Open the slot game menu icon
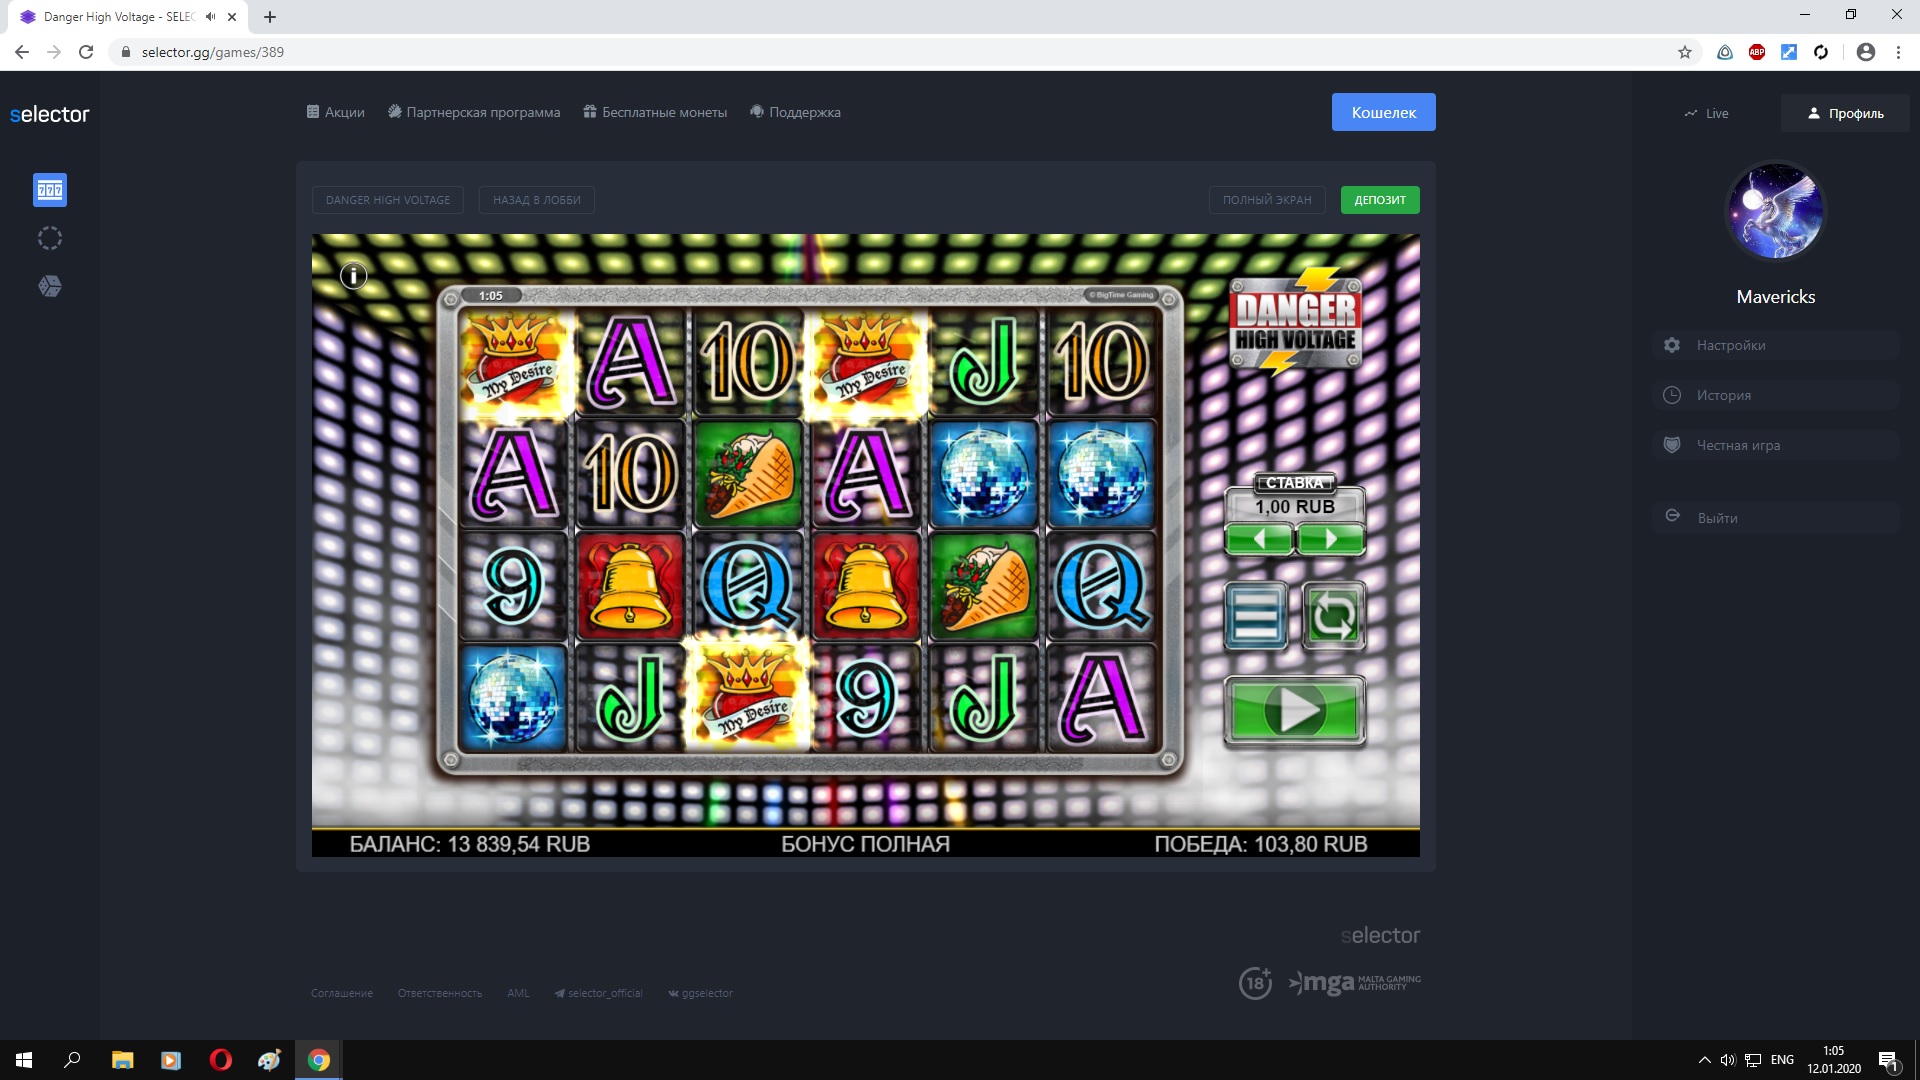Image resolution: width=1920 pixels, height=1080 pixels. click(x=1256, y=616)
